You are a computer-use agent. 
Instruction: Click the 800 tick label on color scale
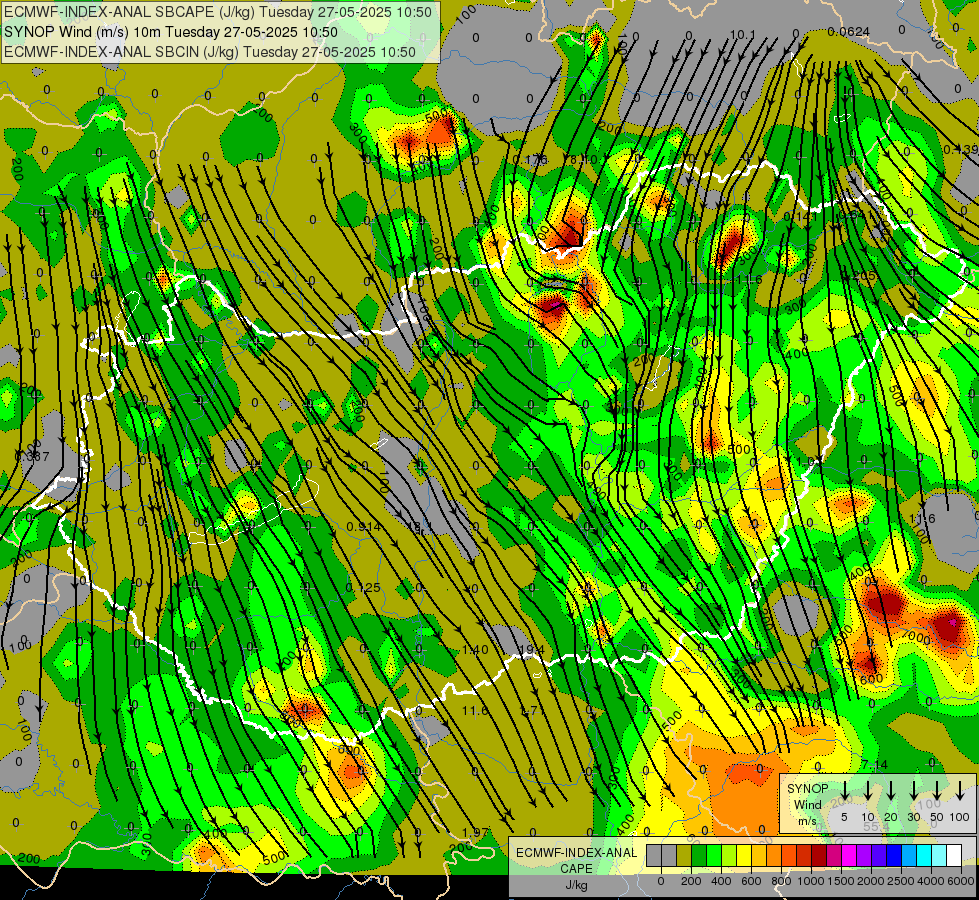click(781, 881)
